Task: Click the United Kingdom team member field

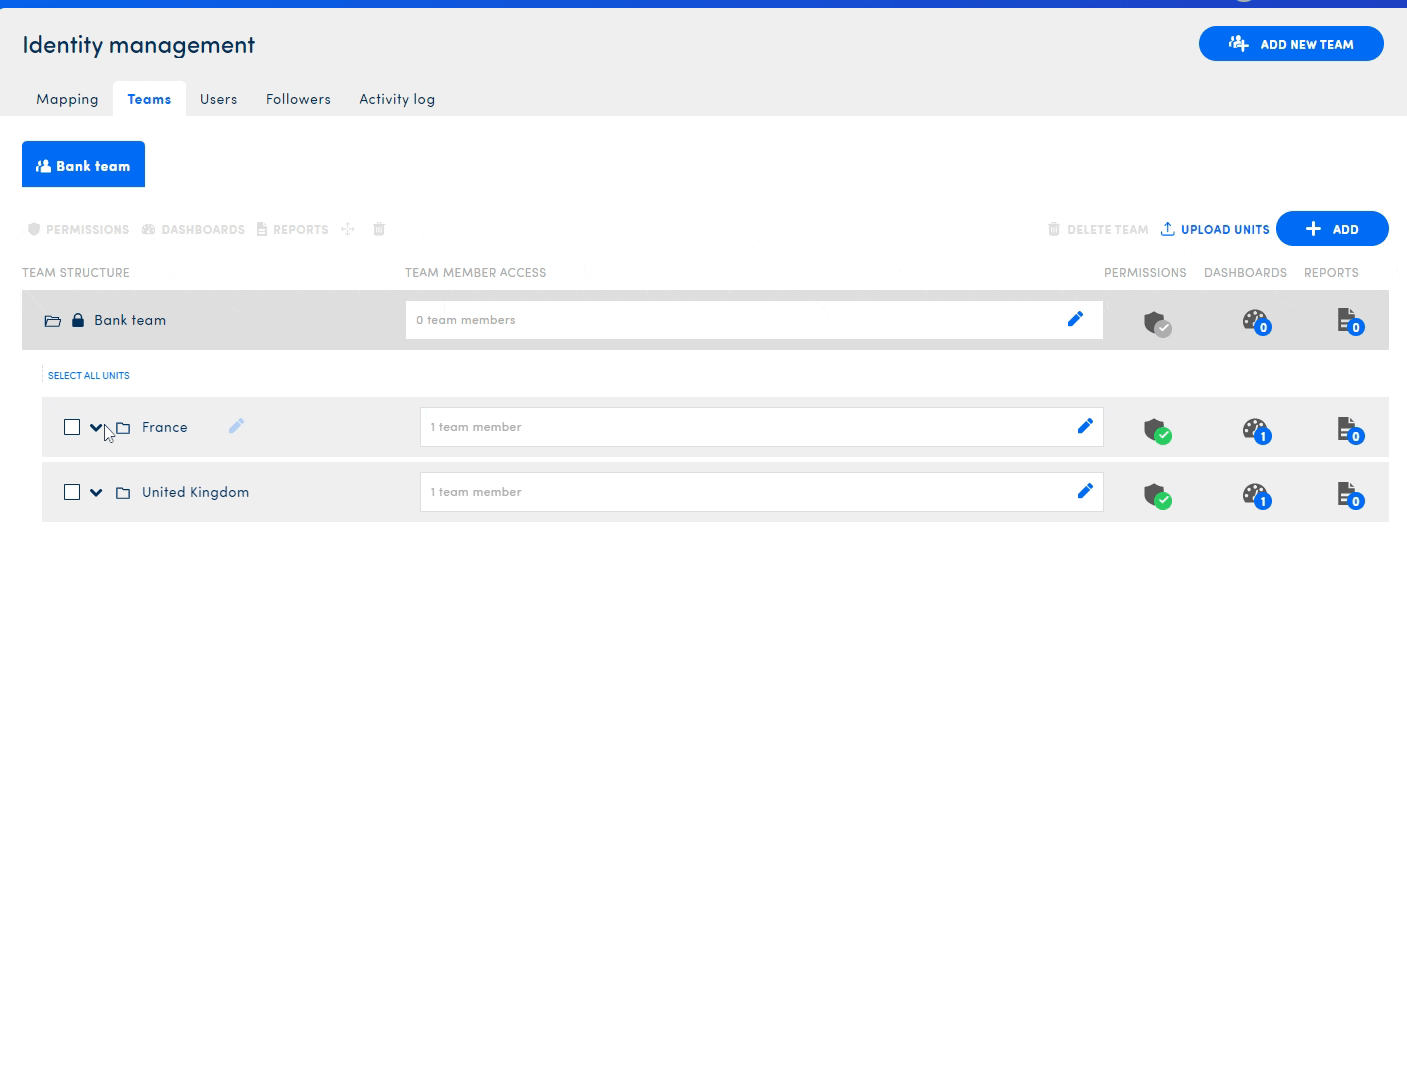Action: pyautogui.click(x=740, y=492)
